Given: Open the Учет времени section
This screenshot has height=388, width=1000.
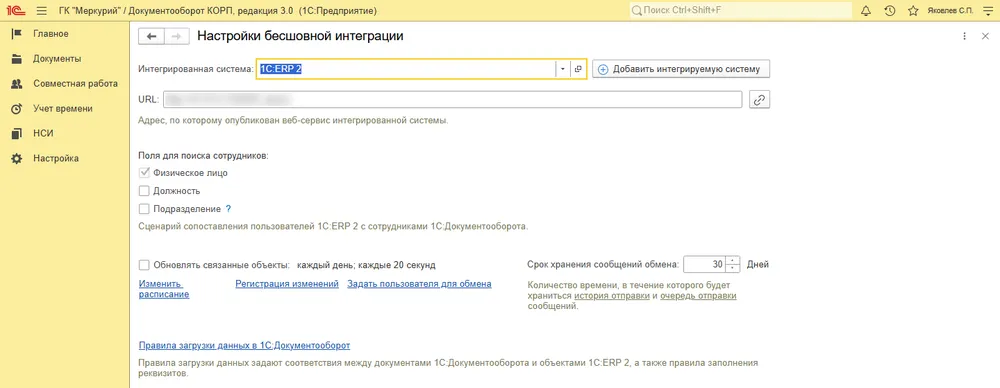Looking at the screenshot, I should [62, 108].
